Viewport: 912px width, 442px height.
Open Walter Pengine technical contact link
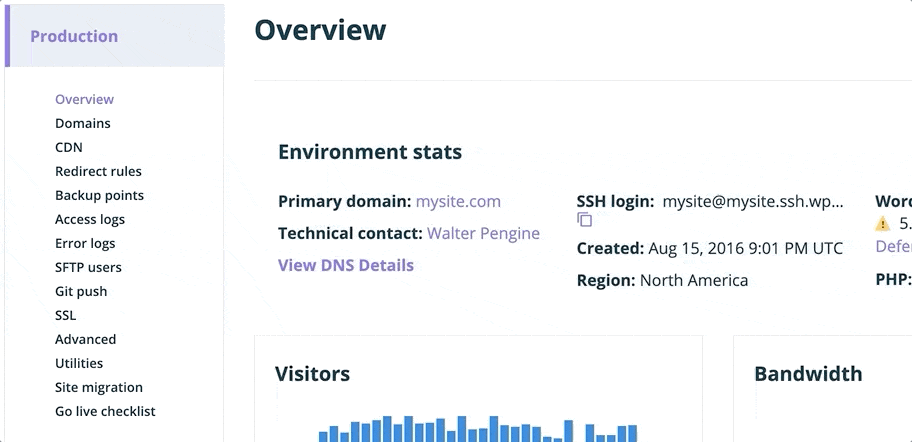(x=483, y=233)
